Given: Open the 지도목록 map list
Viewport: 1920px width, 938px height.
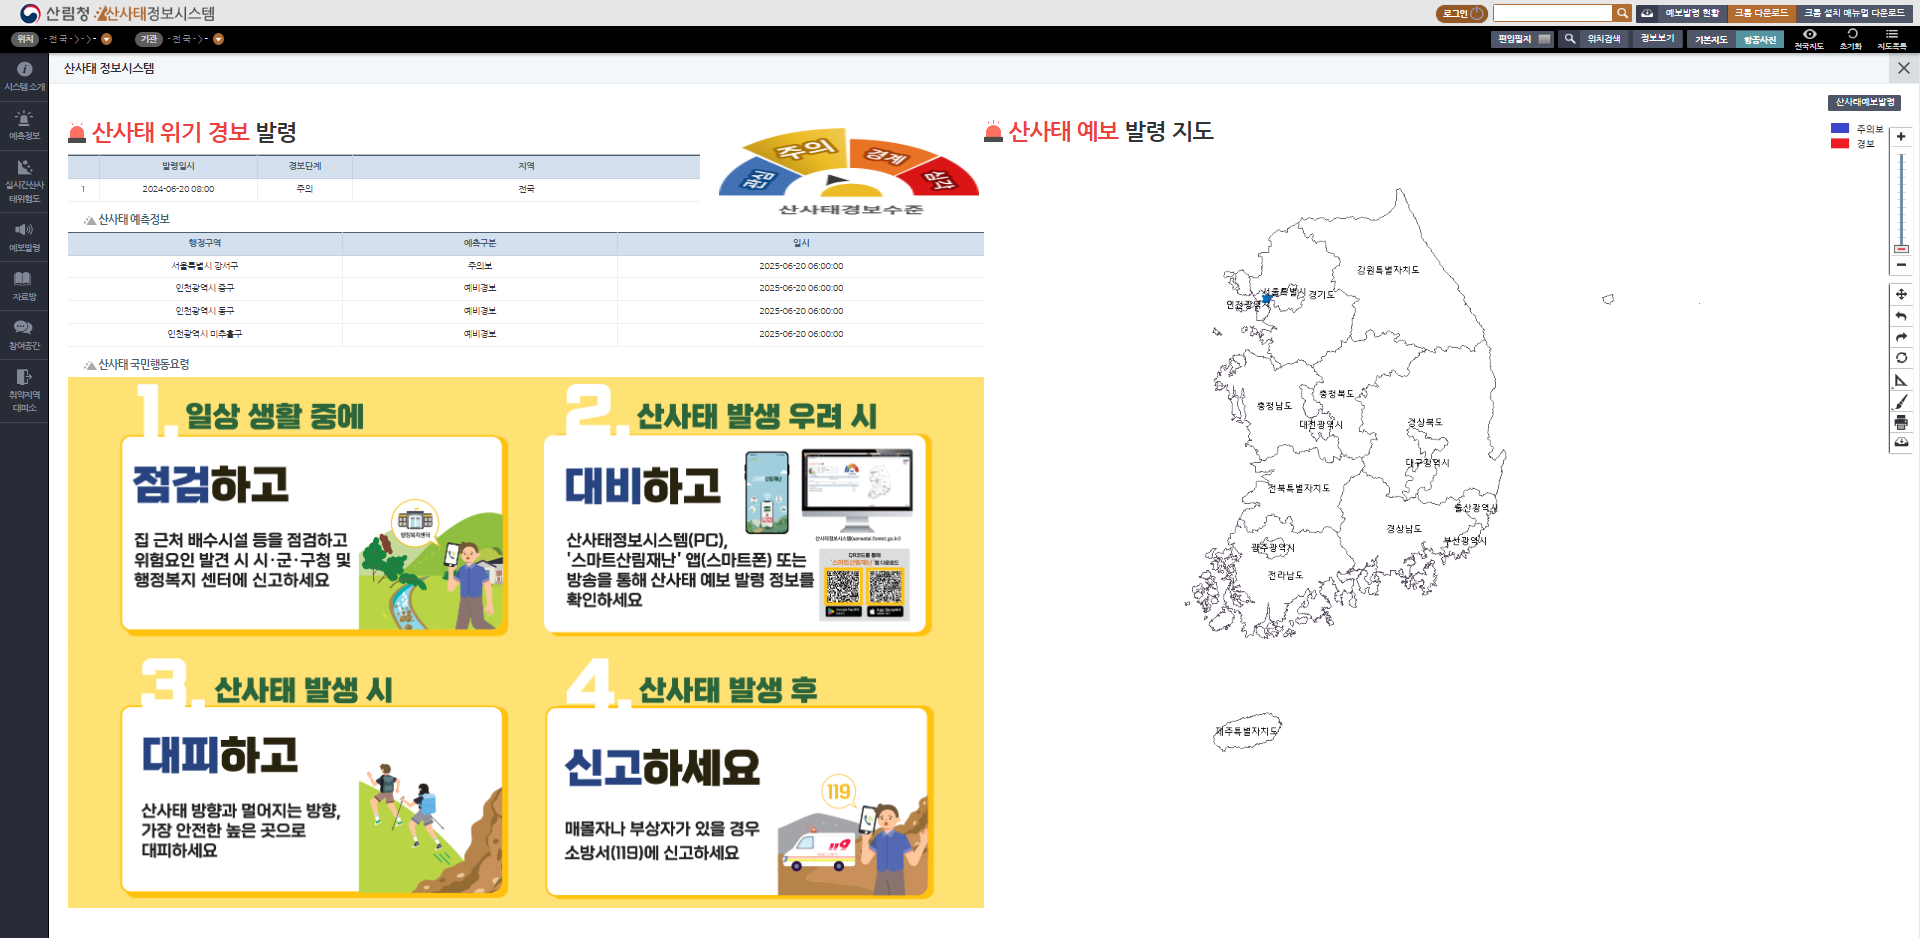Looking at the screenshot, I should [x=1893, y=39].
